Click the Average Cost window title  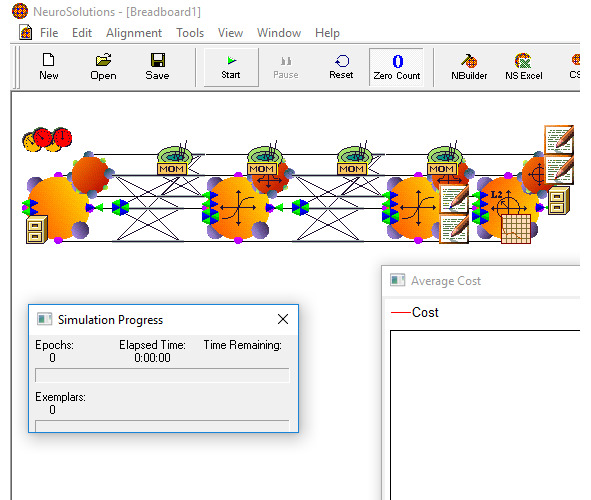[446, 281]
